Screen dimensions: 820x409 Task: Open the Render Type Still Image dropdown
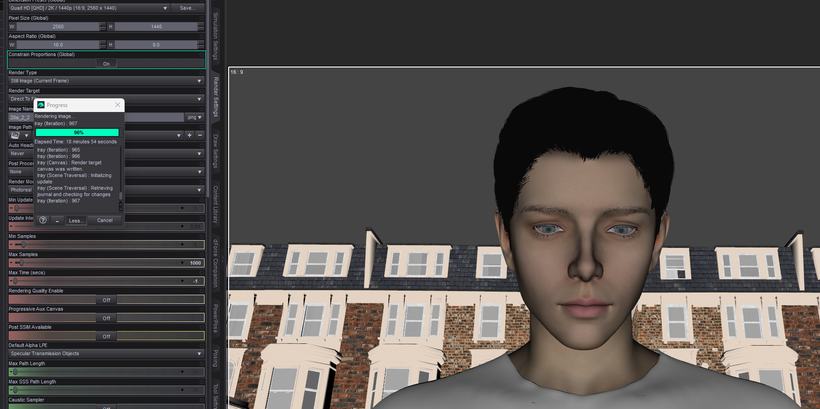[106, 81]
